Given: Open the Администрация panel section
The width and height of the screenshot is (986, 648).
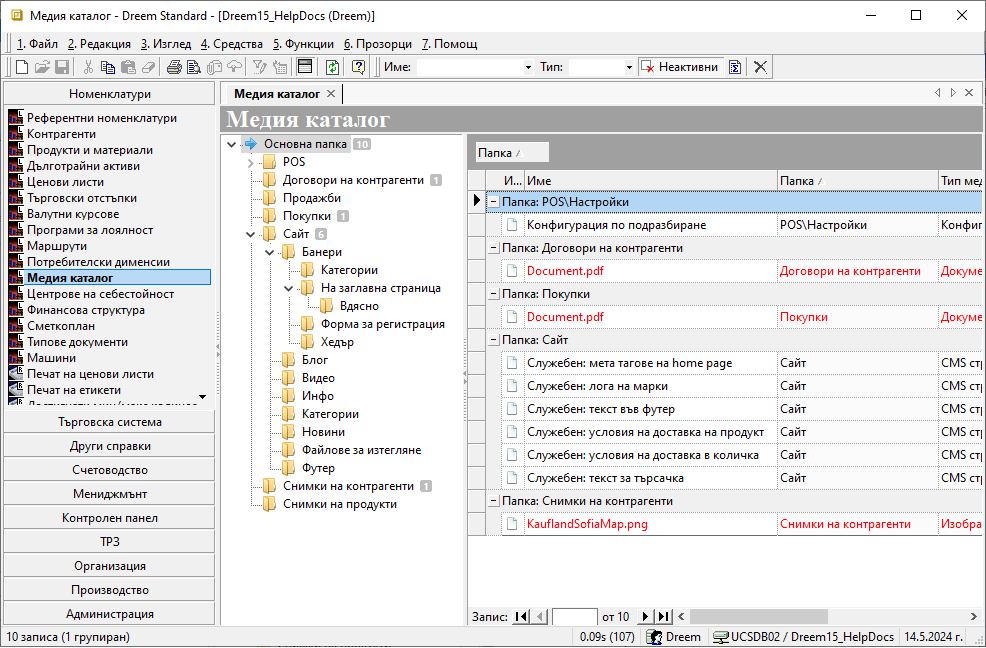Looking at the screenshot, I should [109, 614].
